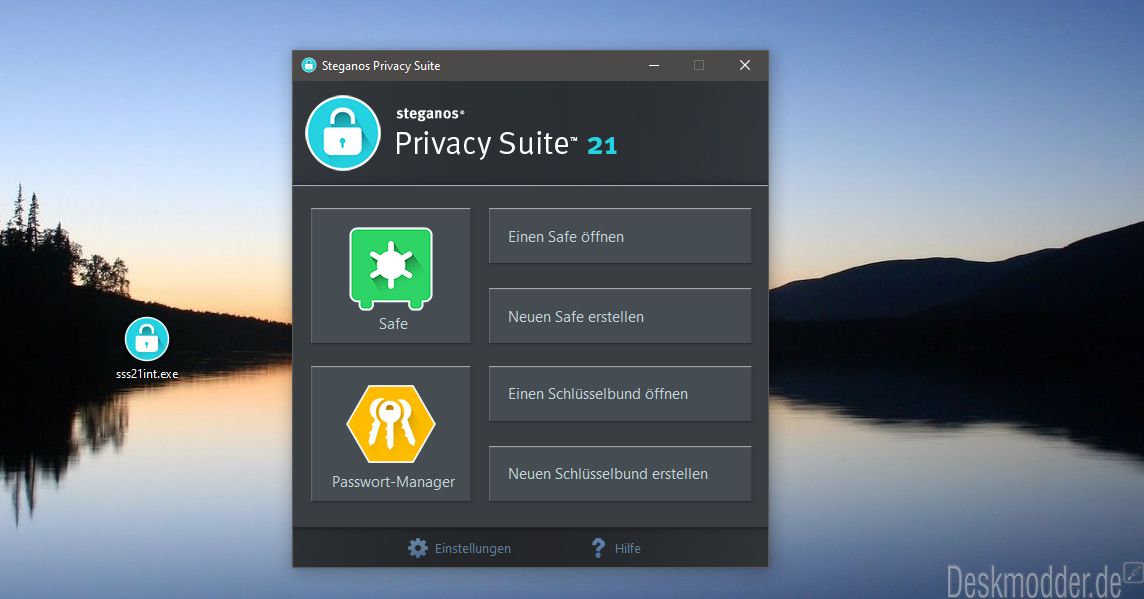Viewport: 1144px width, 599px height.
Task: Click Neuen Safe erstellen button
Action: point(620,317)
